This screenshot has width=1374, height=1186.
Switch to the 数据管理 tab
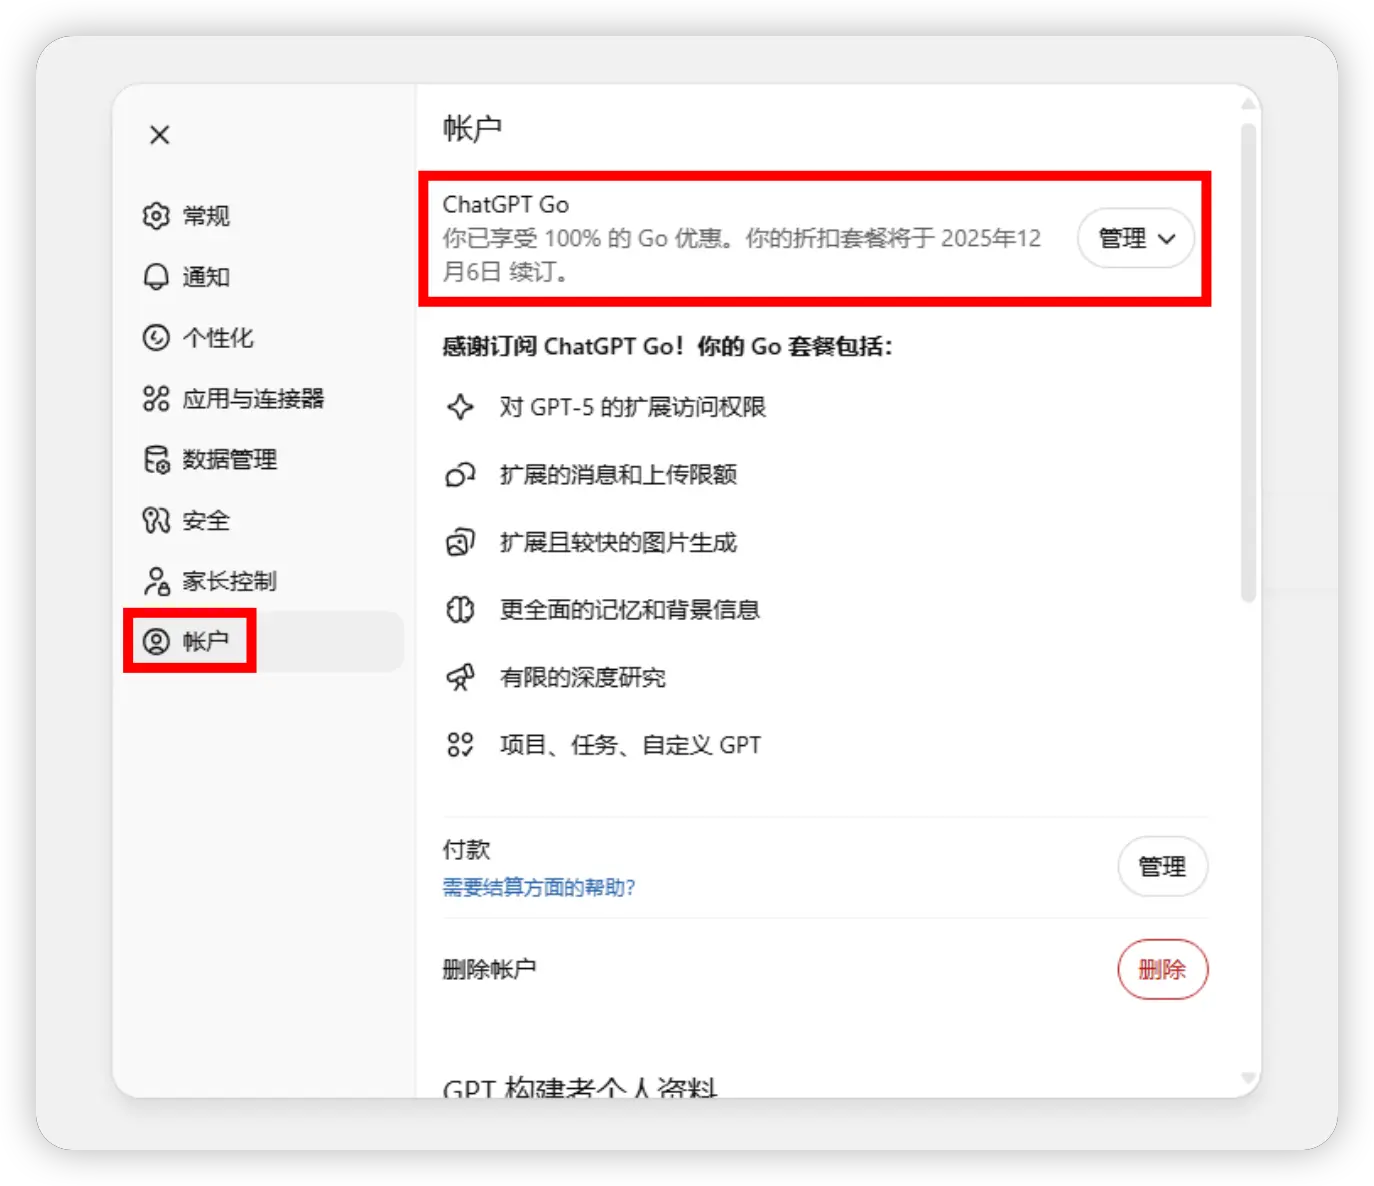pos(229,460)
